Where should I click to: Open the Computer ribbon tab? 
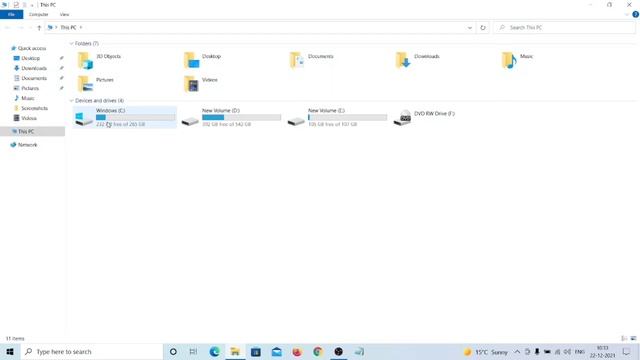(x=38, y=14)
